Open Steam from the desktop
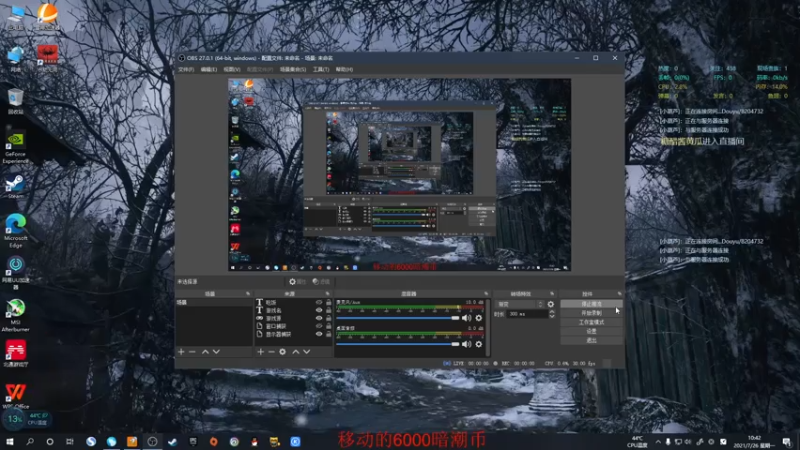Image resolution: width=800 pixels, height=450 pixels. click(15, 186)
